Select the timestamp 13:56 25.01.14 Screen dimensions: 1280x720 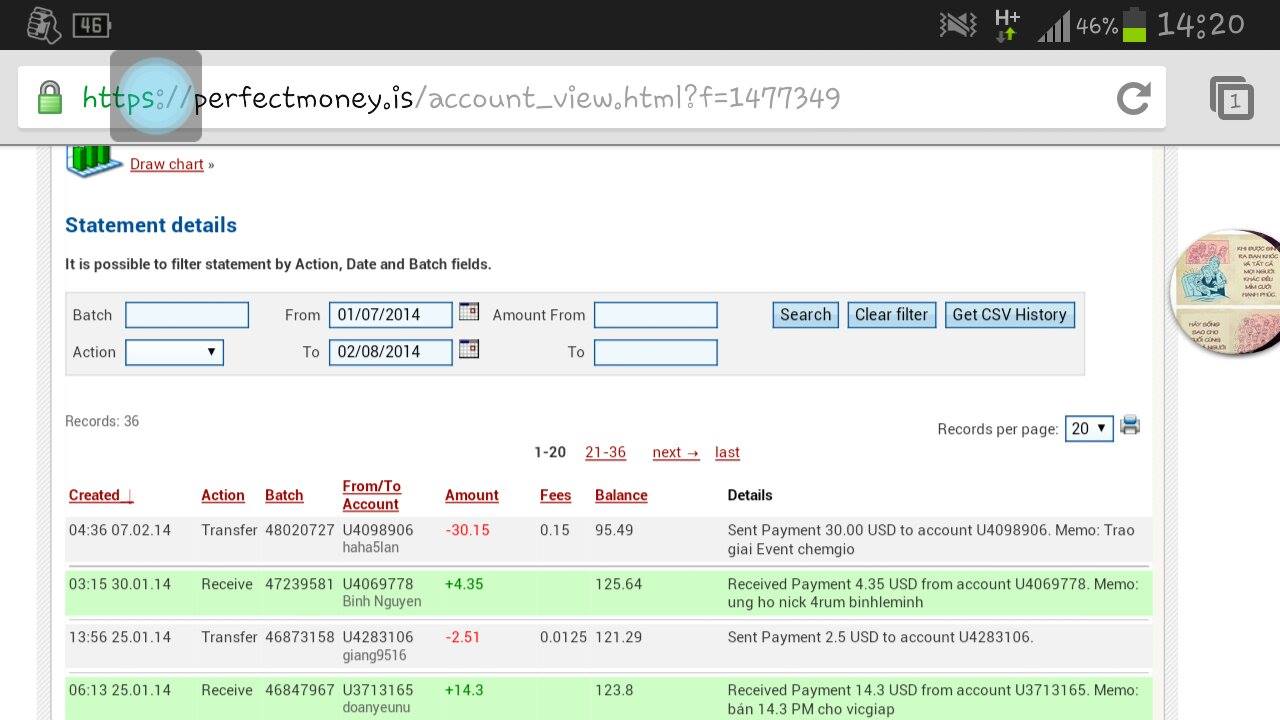coord(120,637)
